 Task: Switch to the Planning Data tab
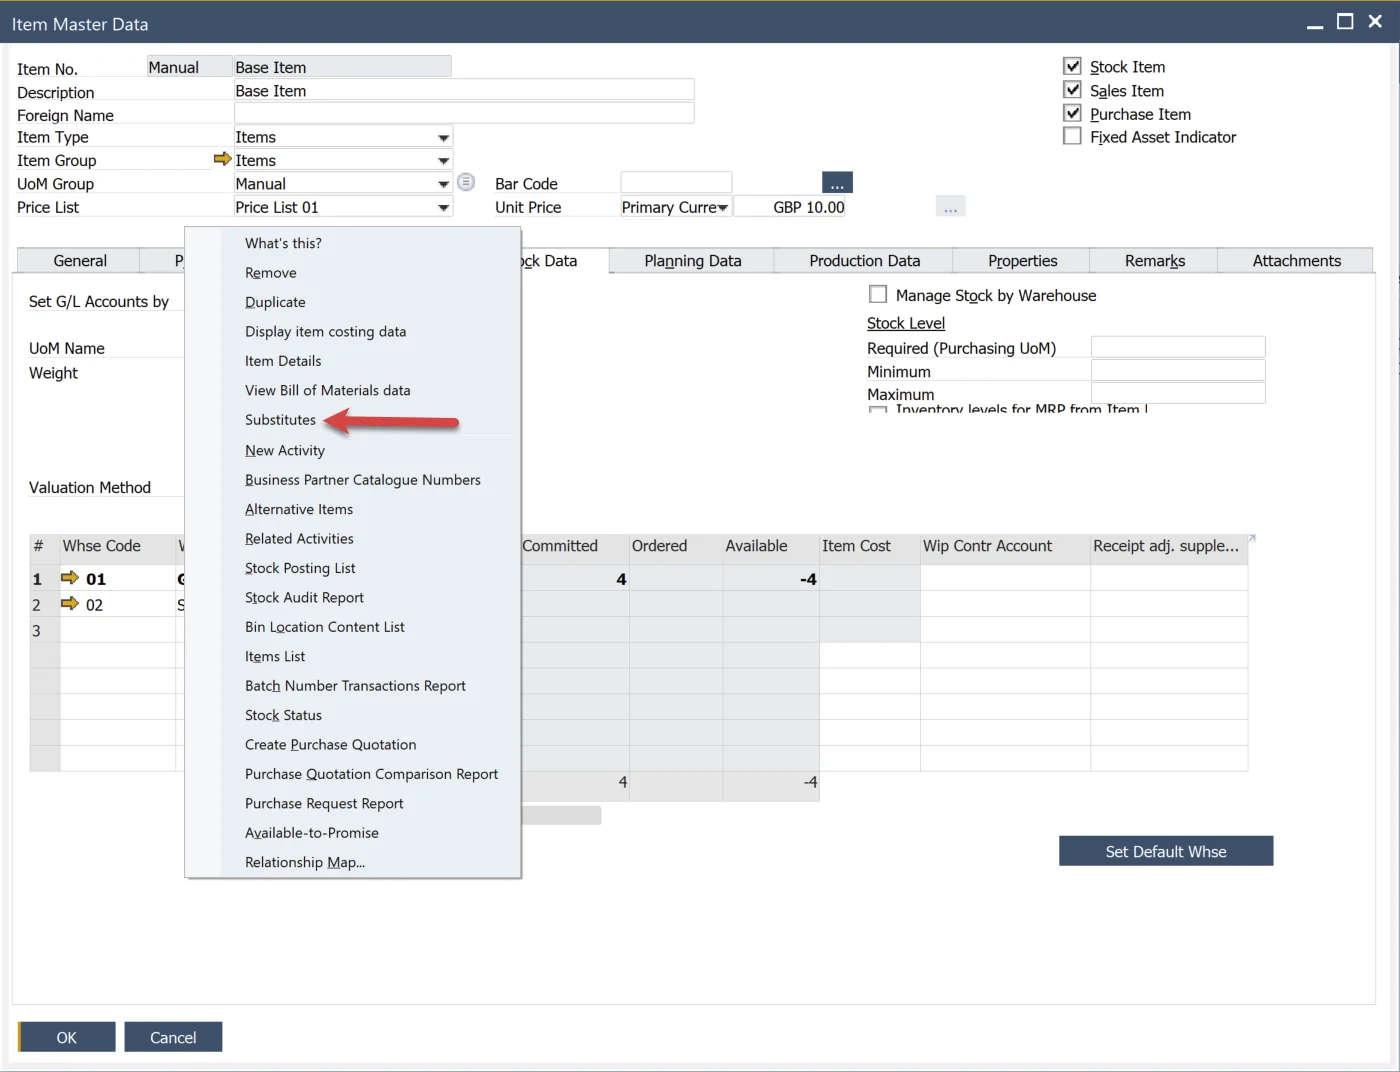(x=692, y=261)
